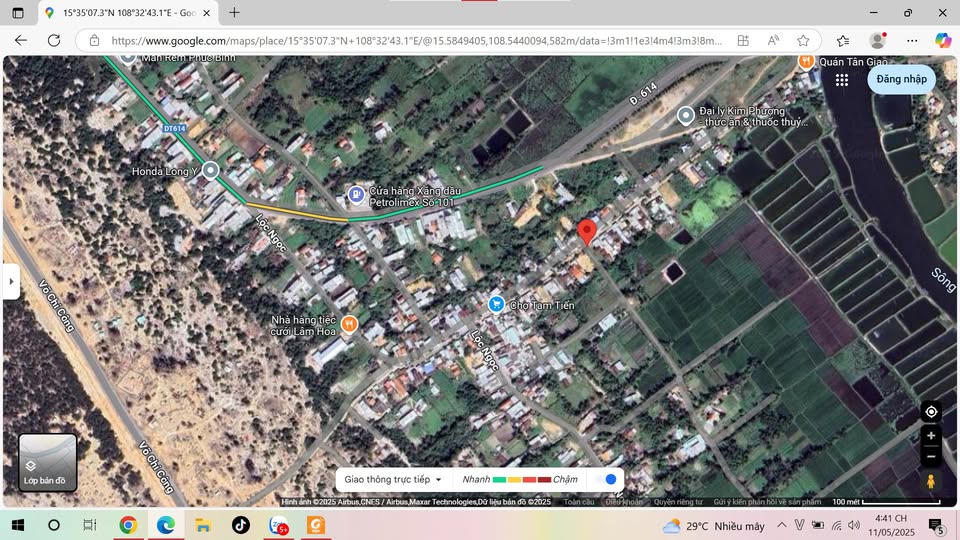Image resolution: width=960 pixels, height=540 pixels.
Task: Open a new browser tab
Action: click(234, 13)
